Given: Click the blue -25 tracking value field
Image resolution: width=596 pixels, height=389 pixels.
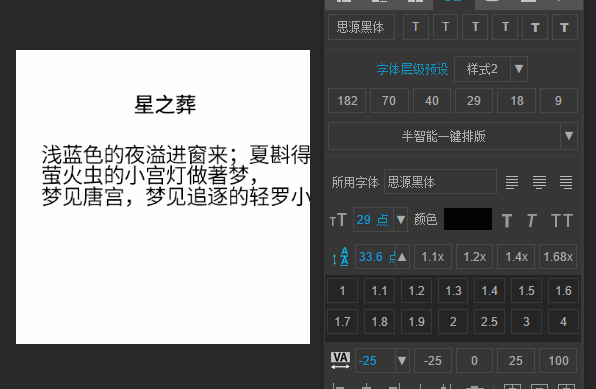Looking at the screenshot, I should pos(375,360).
